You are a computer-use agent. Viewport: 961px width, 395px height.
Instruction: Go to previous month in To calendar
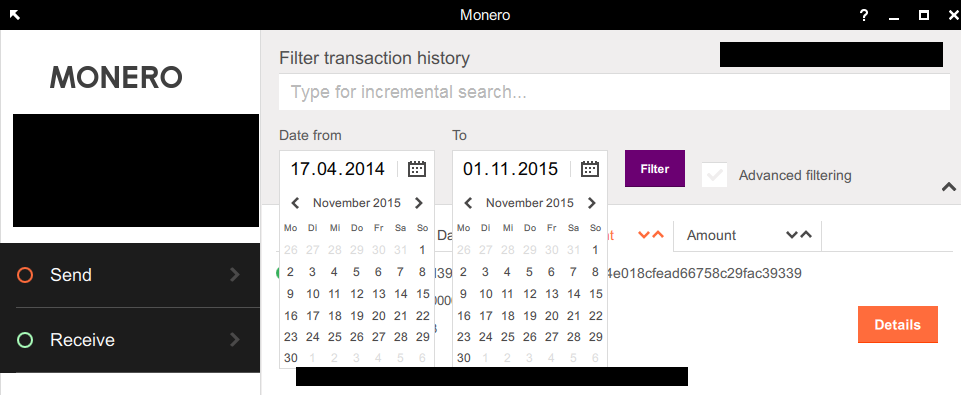pyautogui.click(x=468, y=203)
